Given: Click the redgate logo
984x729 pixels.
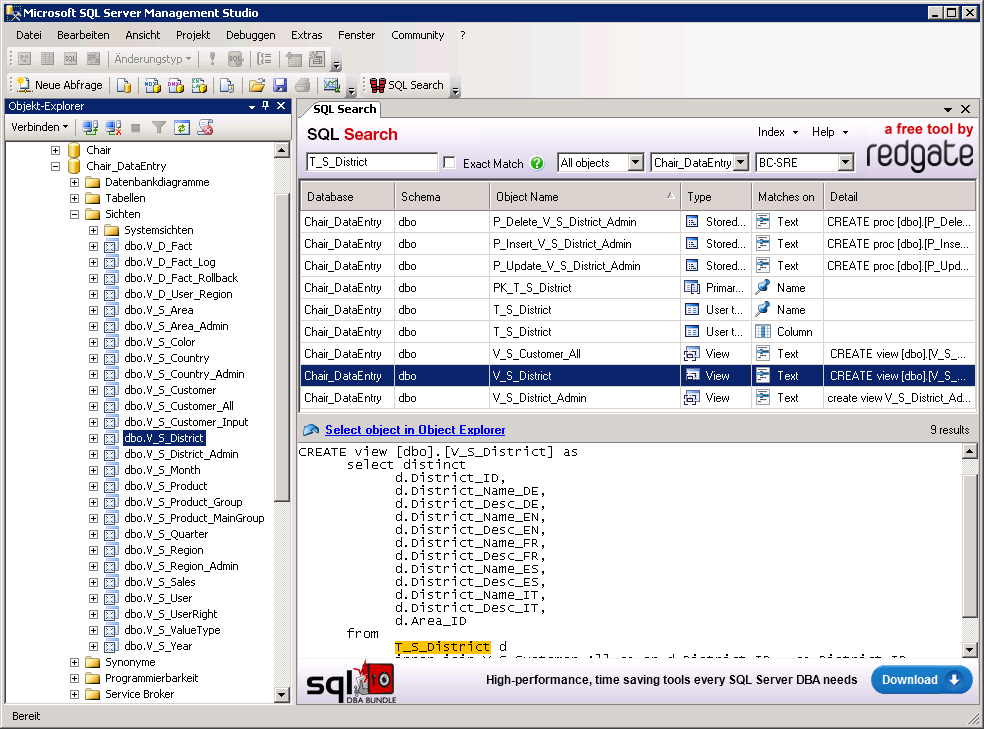Looking at the screenshot, I should [x=919, y=155].
